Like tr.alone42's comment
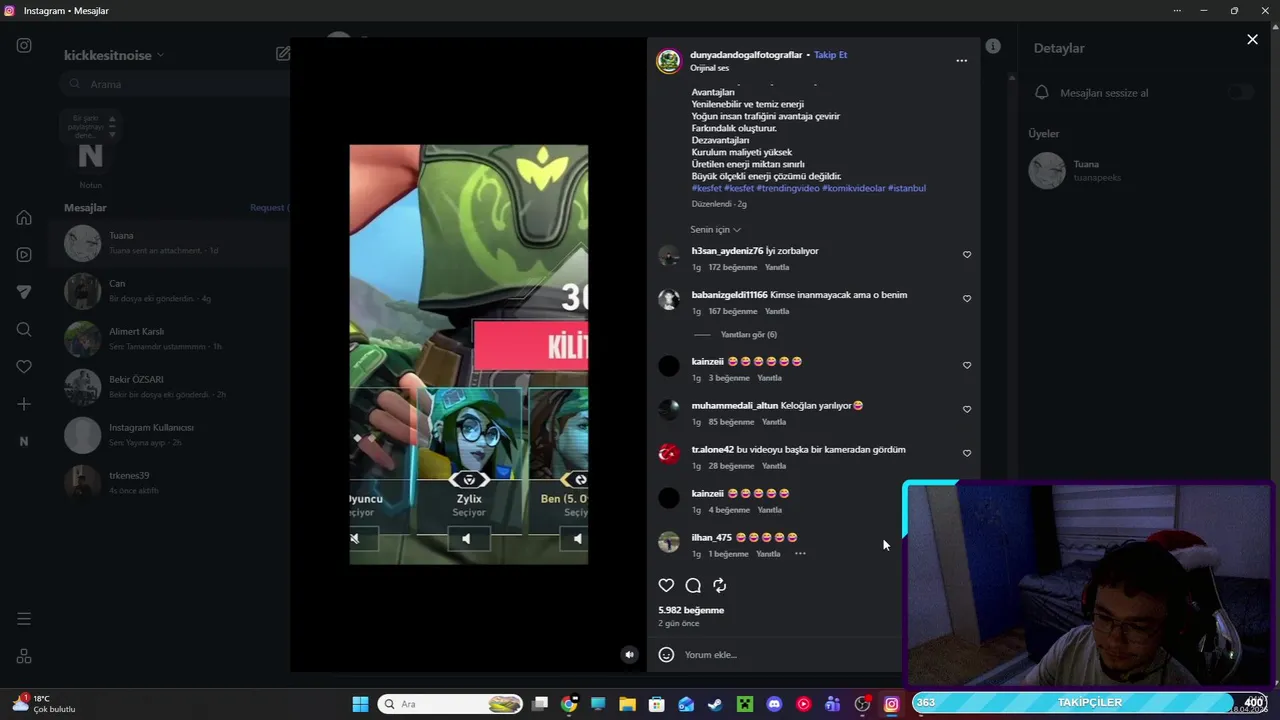1280x720 pixels. 967,453
